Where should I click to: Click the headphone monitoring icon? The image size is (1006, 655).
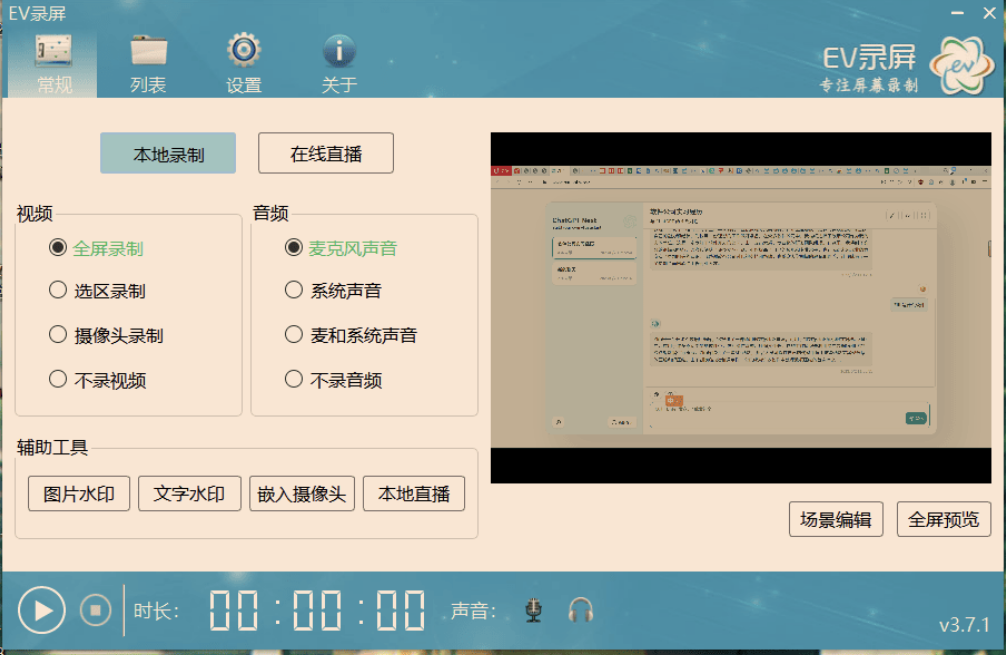coord(580,609)
